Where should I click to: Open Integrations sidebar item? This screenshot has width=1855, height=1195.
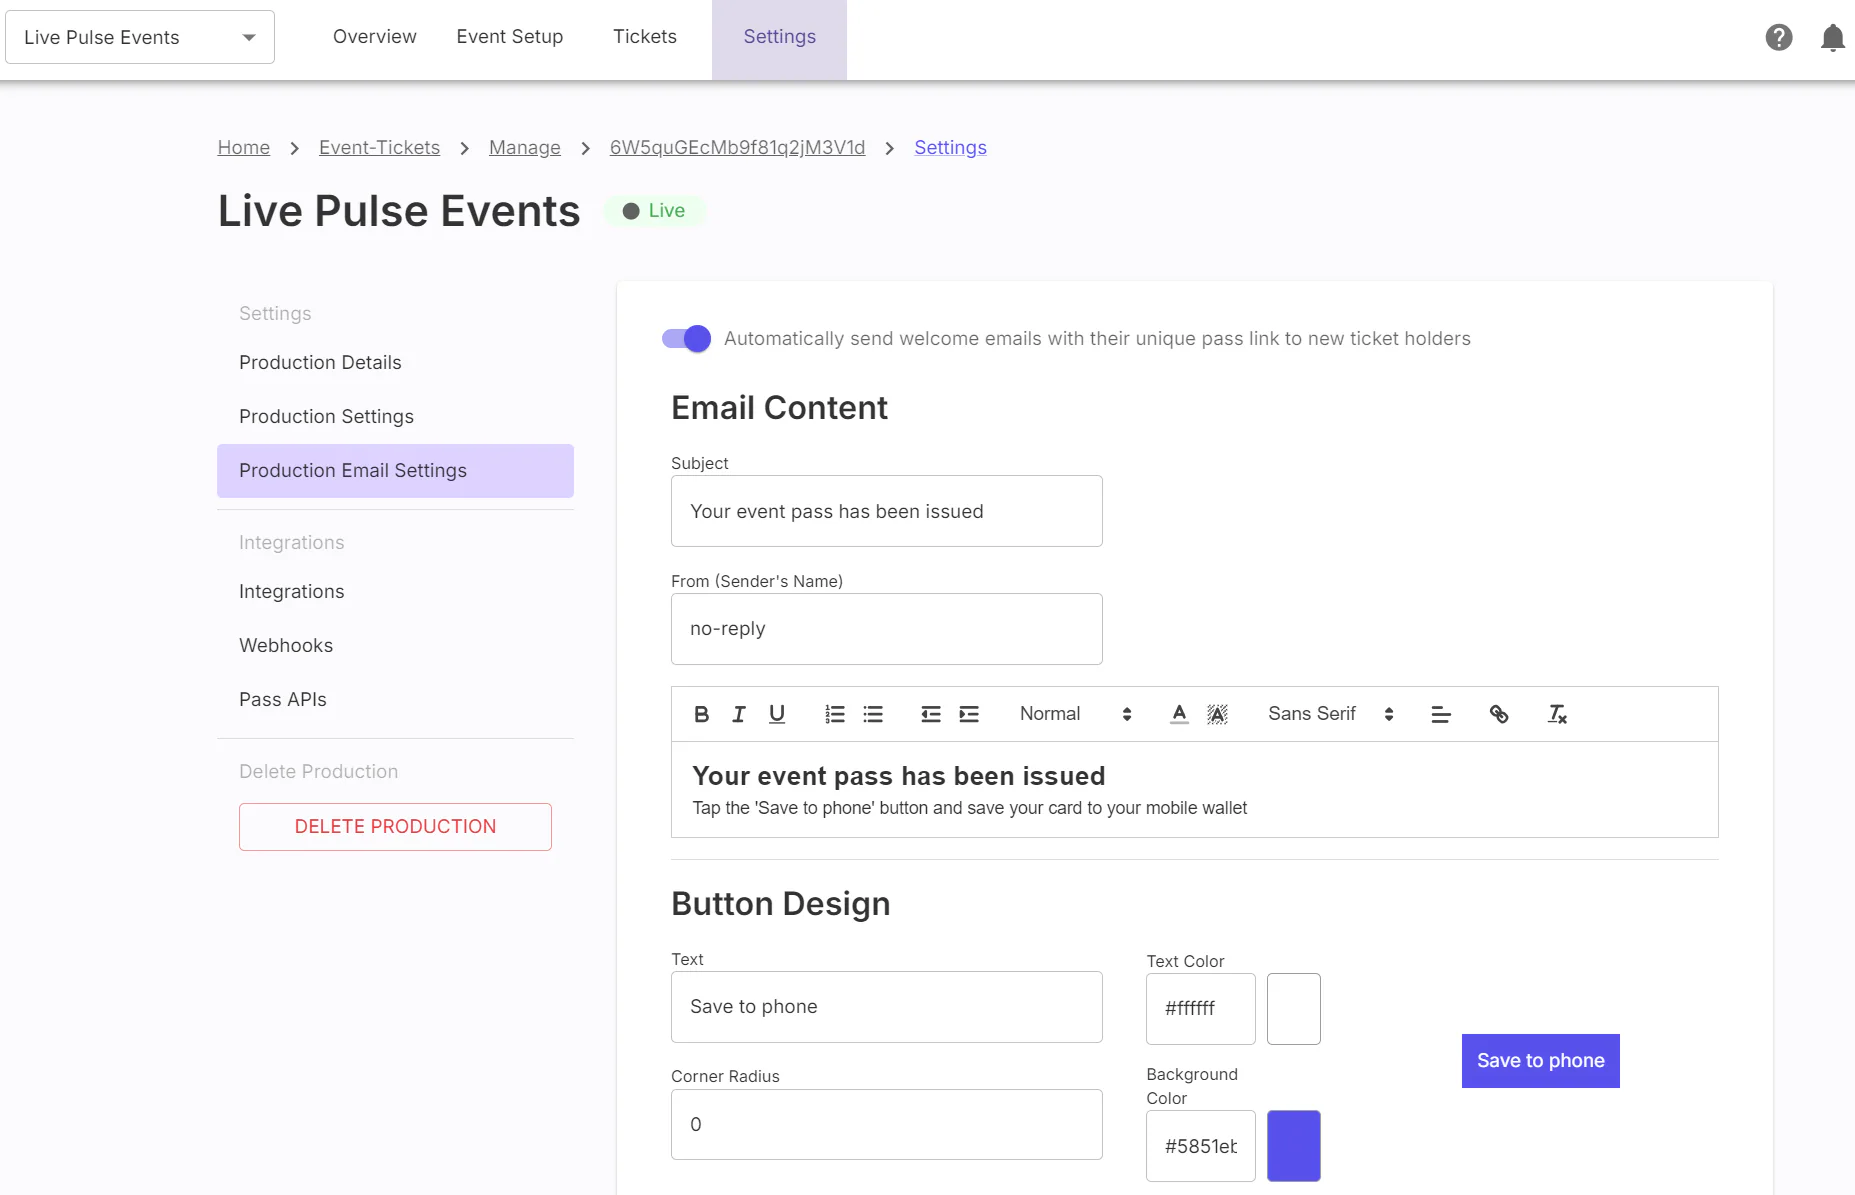[x=395, y=592]
